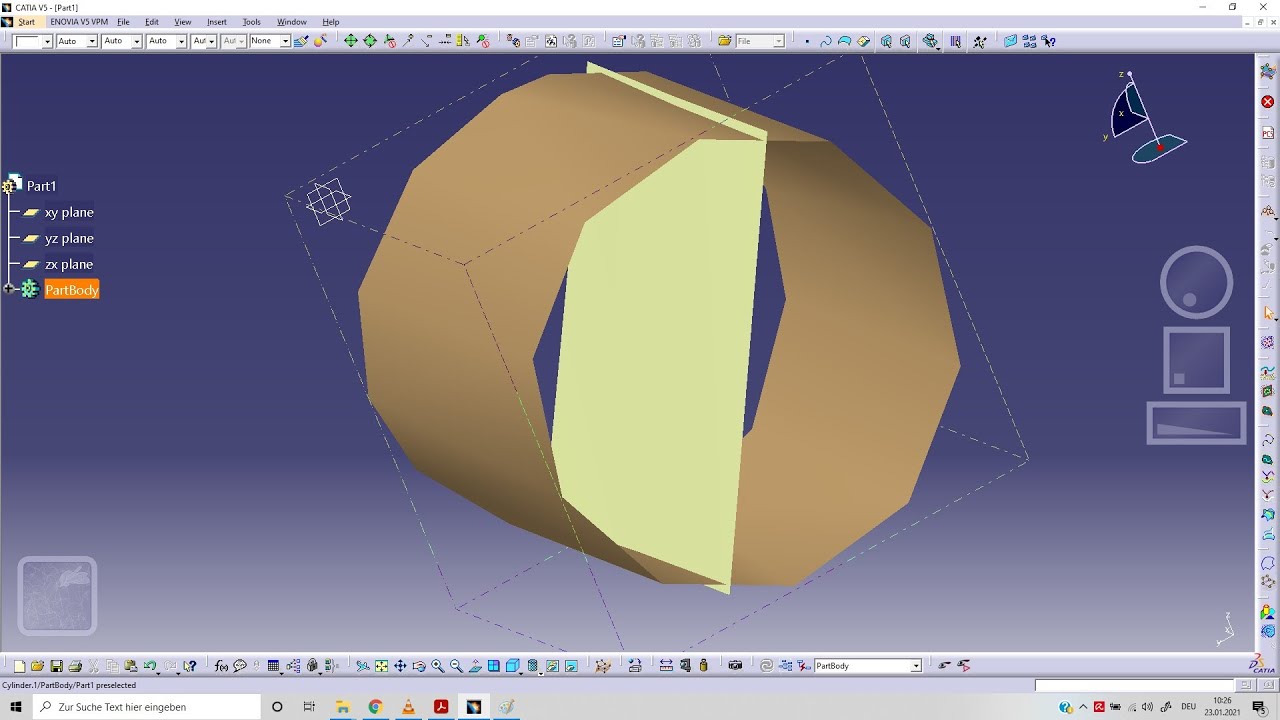Open the None layer dropdown
The height and width of the screenshot is (720, 1280).
click(x=285, y=41)
